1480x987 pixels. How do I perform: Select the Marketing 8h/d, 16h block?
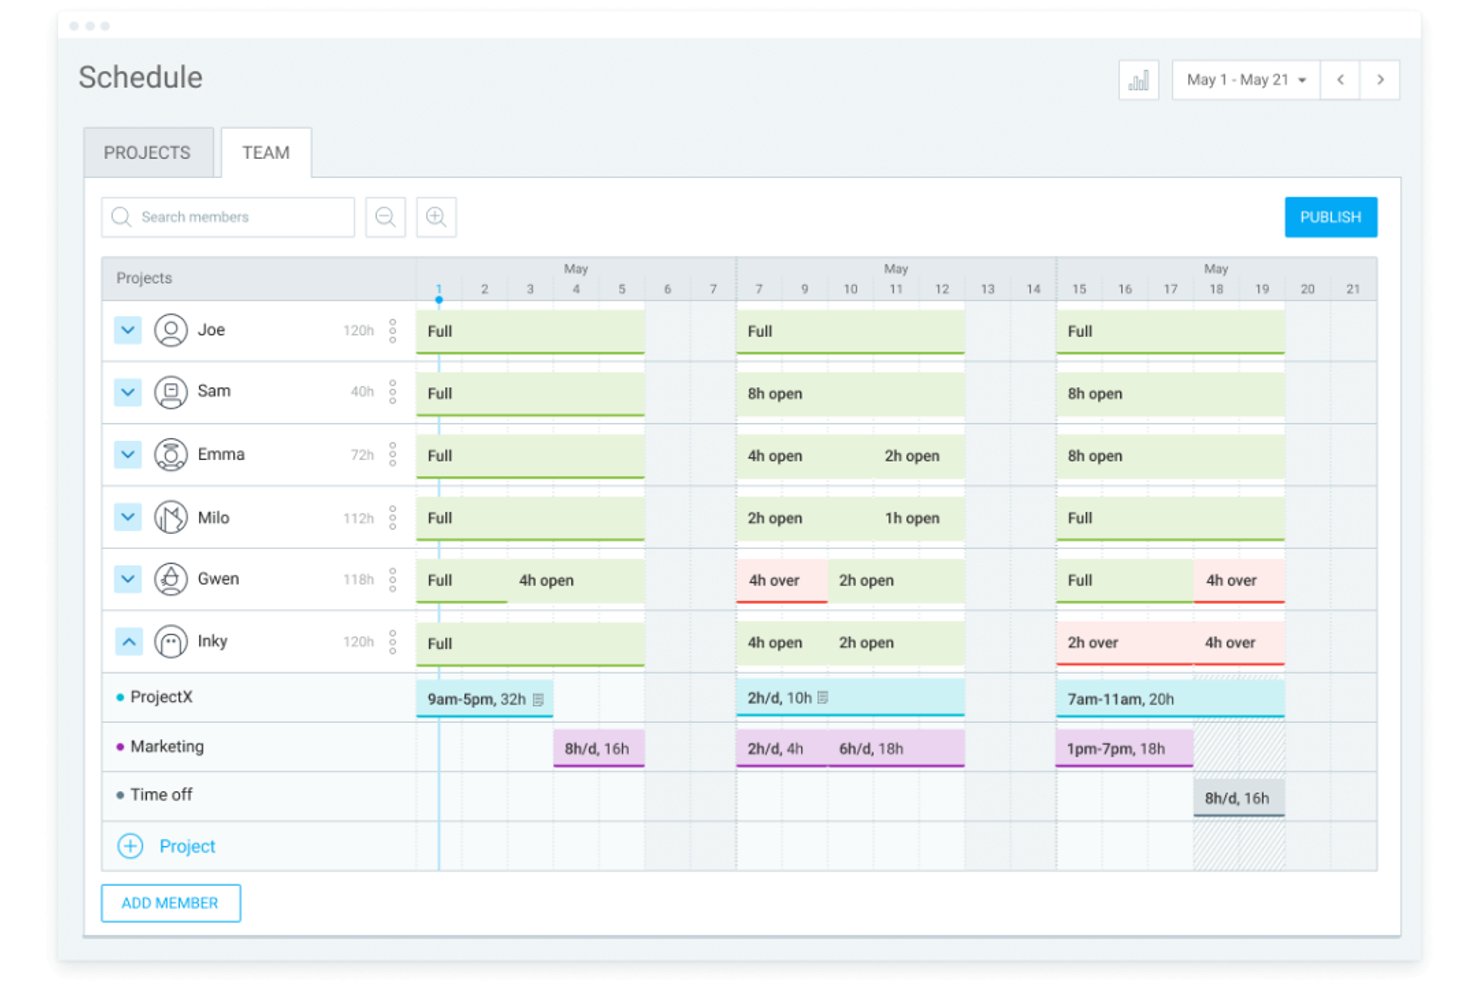598,748
